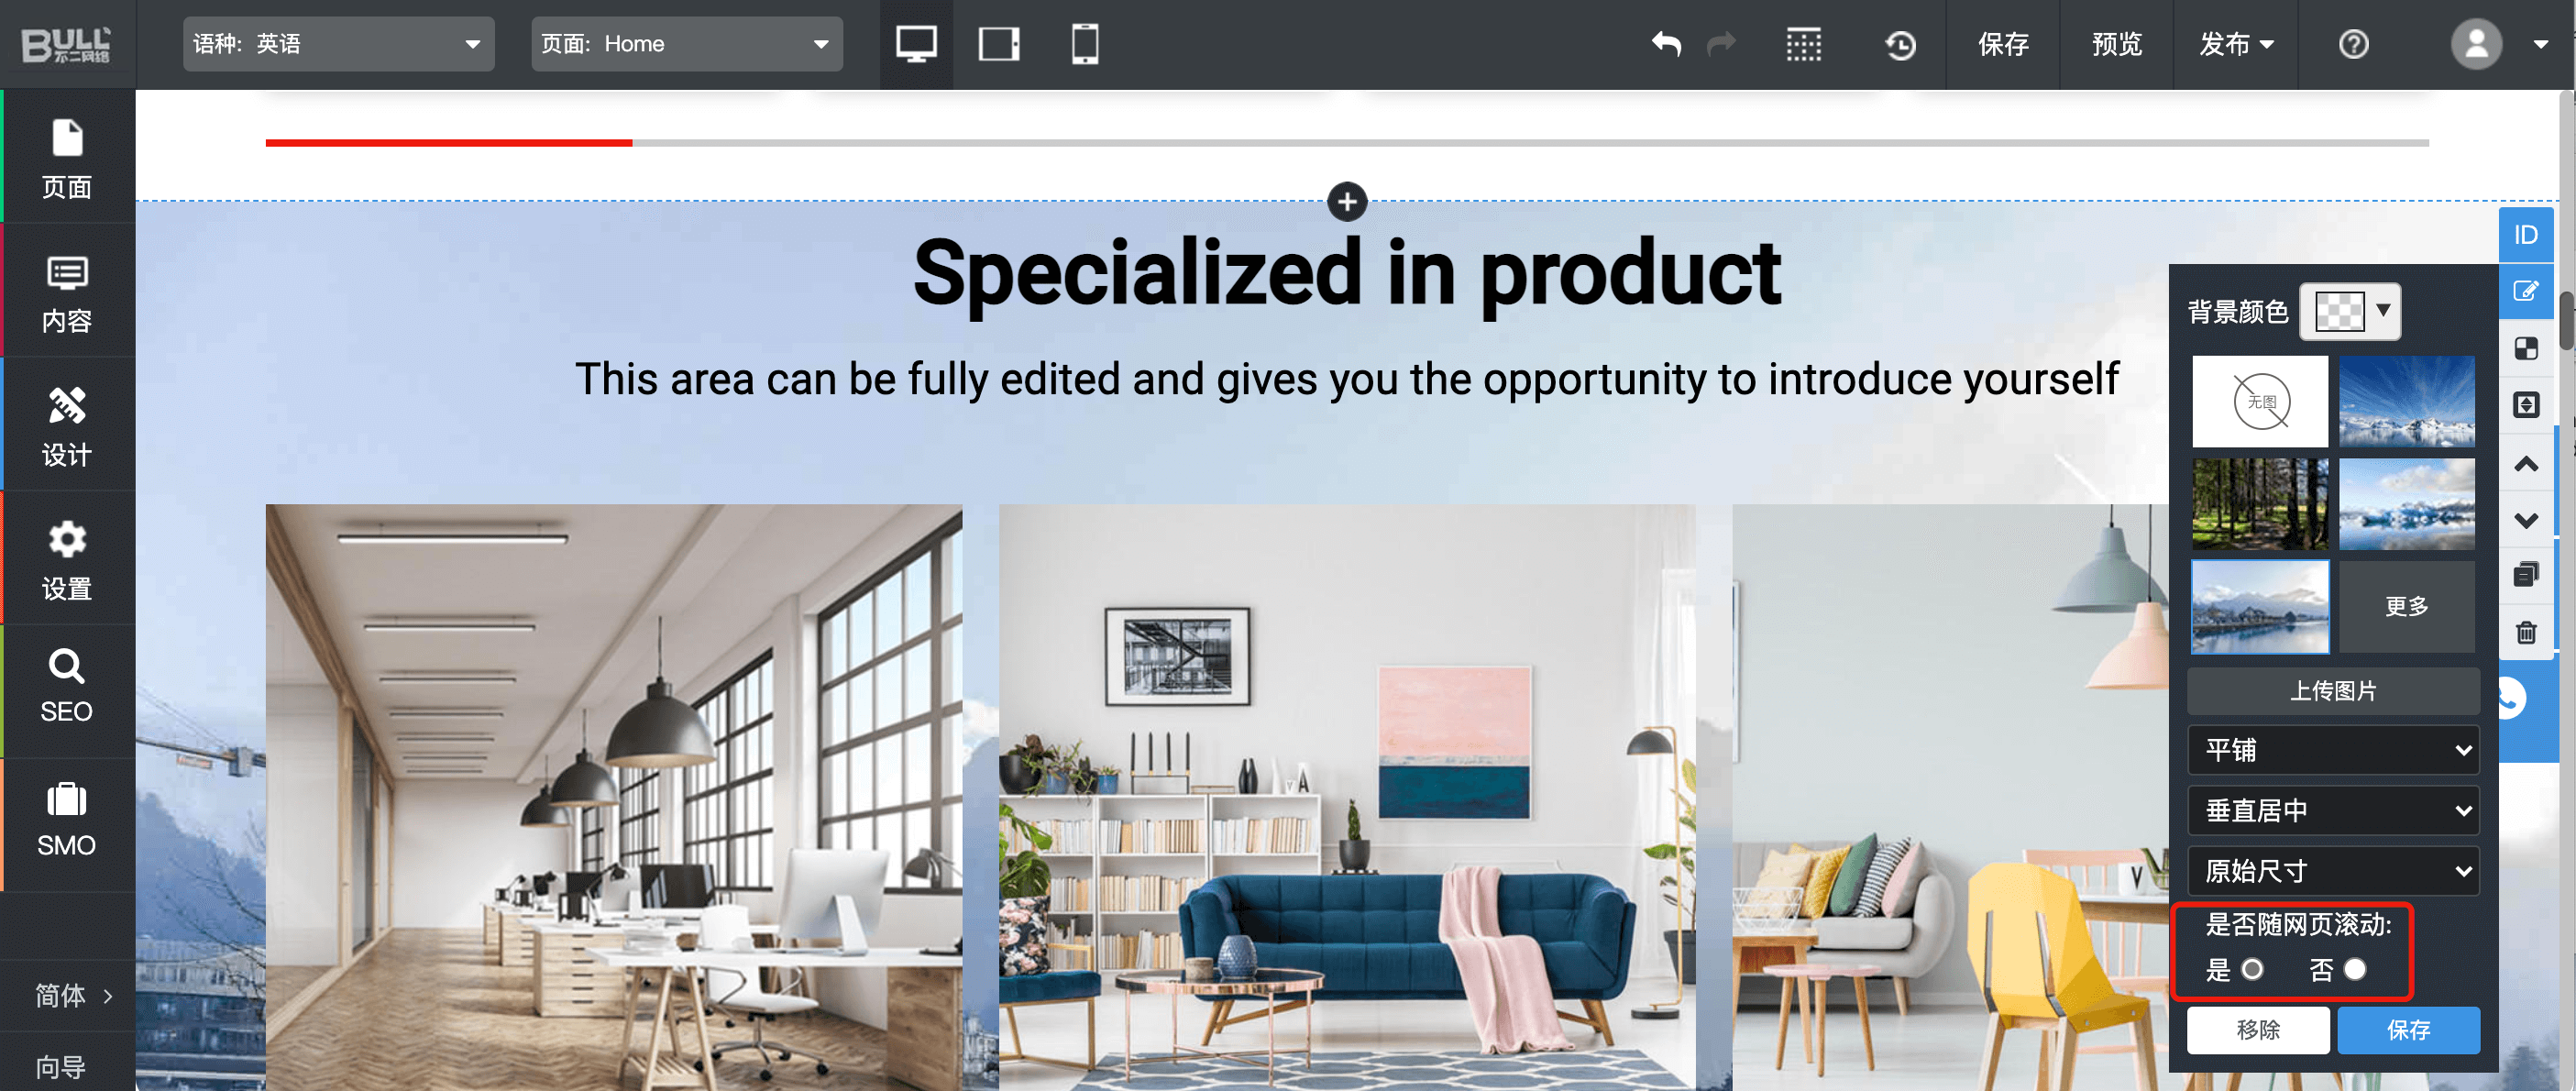The image size is (2576, 1091).
Task: Switch to tablet preview icon
Action: [999, 44]
